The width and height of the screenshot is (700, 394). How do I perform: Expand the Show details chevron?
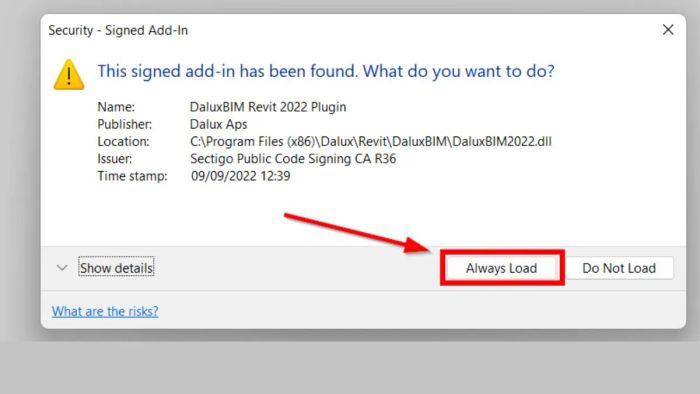coord(62,268)
